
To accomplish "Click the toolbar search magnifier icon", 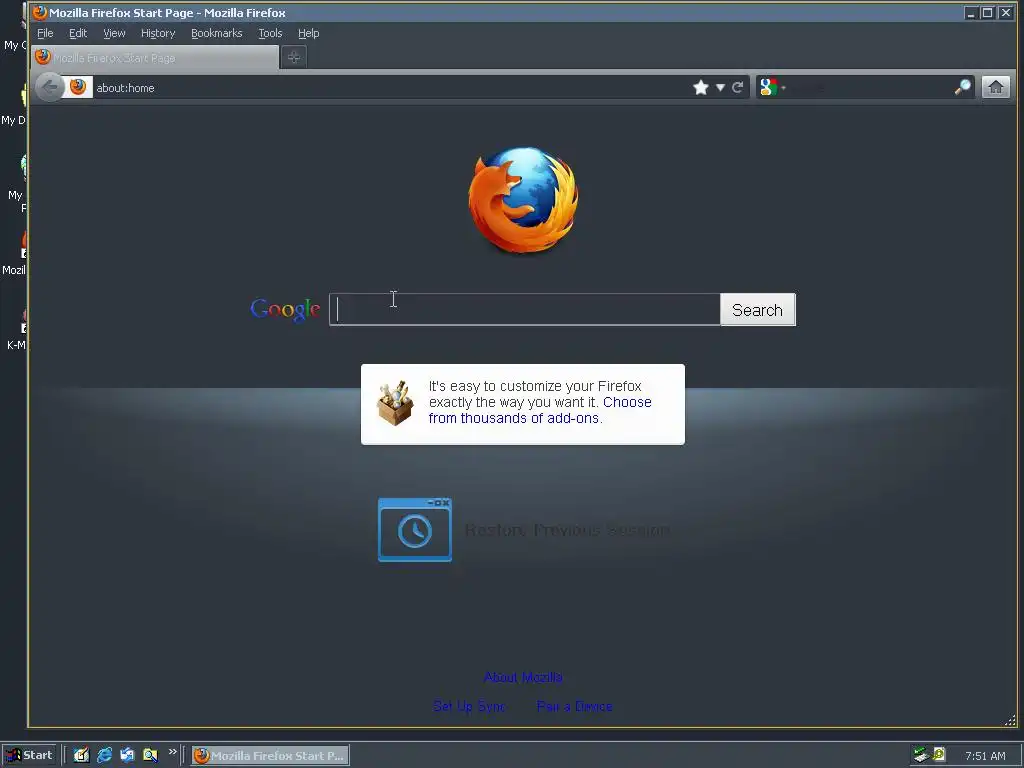I will tap(963, 88).
